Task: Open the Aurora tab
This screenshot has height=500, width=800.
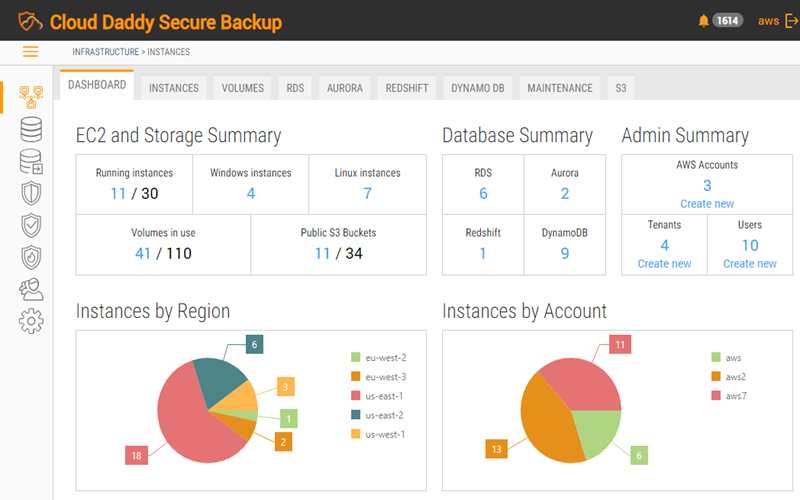Action: click(345, 88)
